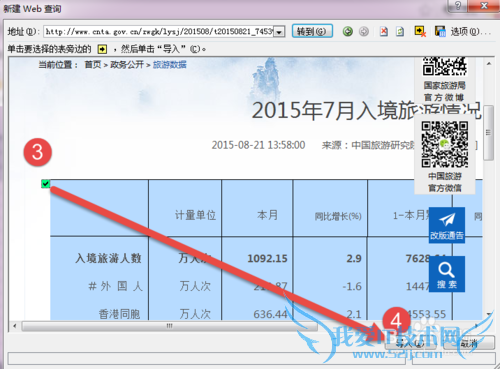
Task: Click the 取消 (Cancel) button
Action: coord(469,343)
